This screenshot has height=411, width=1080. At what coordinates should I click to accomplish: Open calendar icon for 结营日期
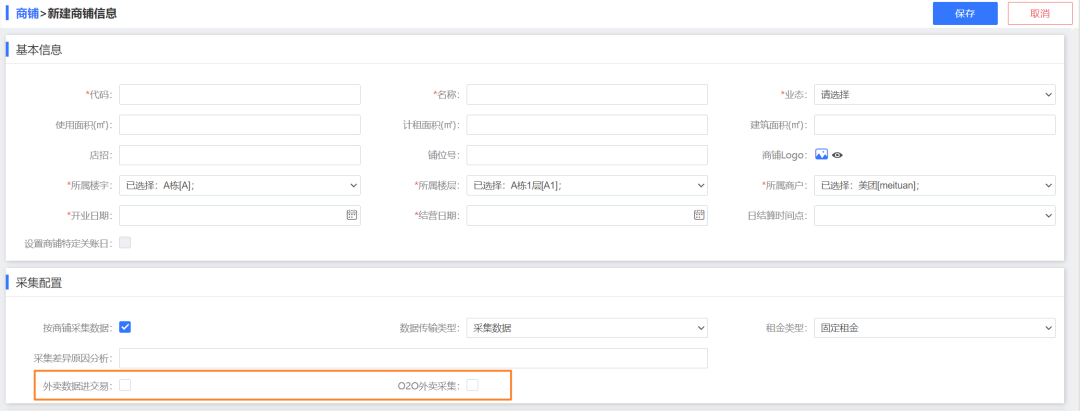(699, 215)
